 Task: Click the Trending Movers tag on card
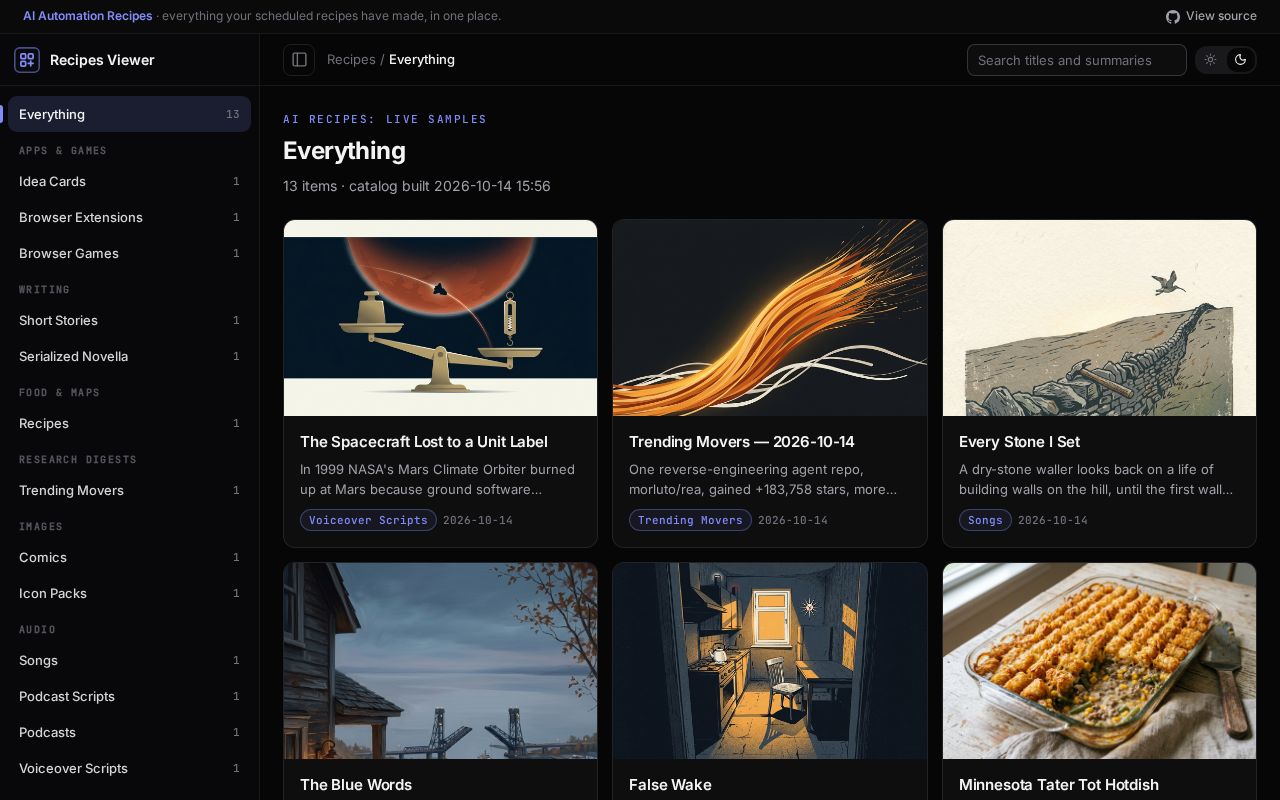[x=690, y=520]
